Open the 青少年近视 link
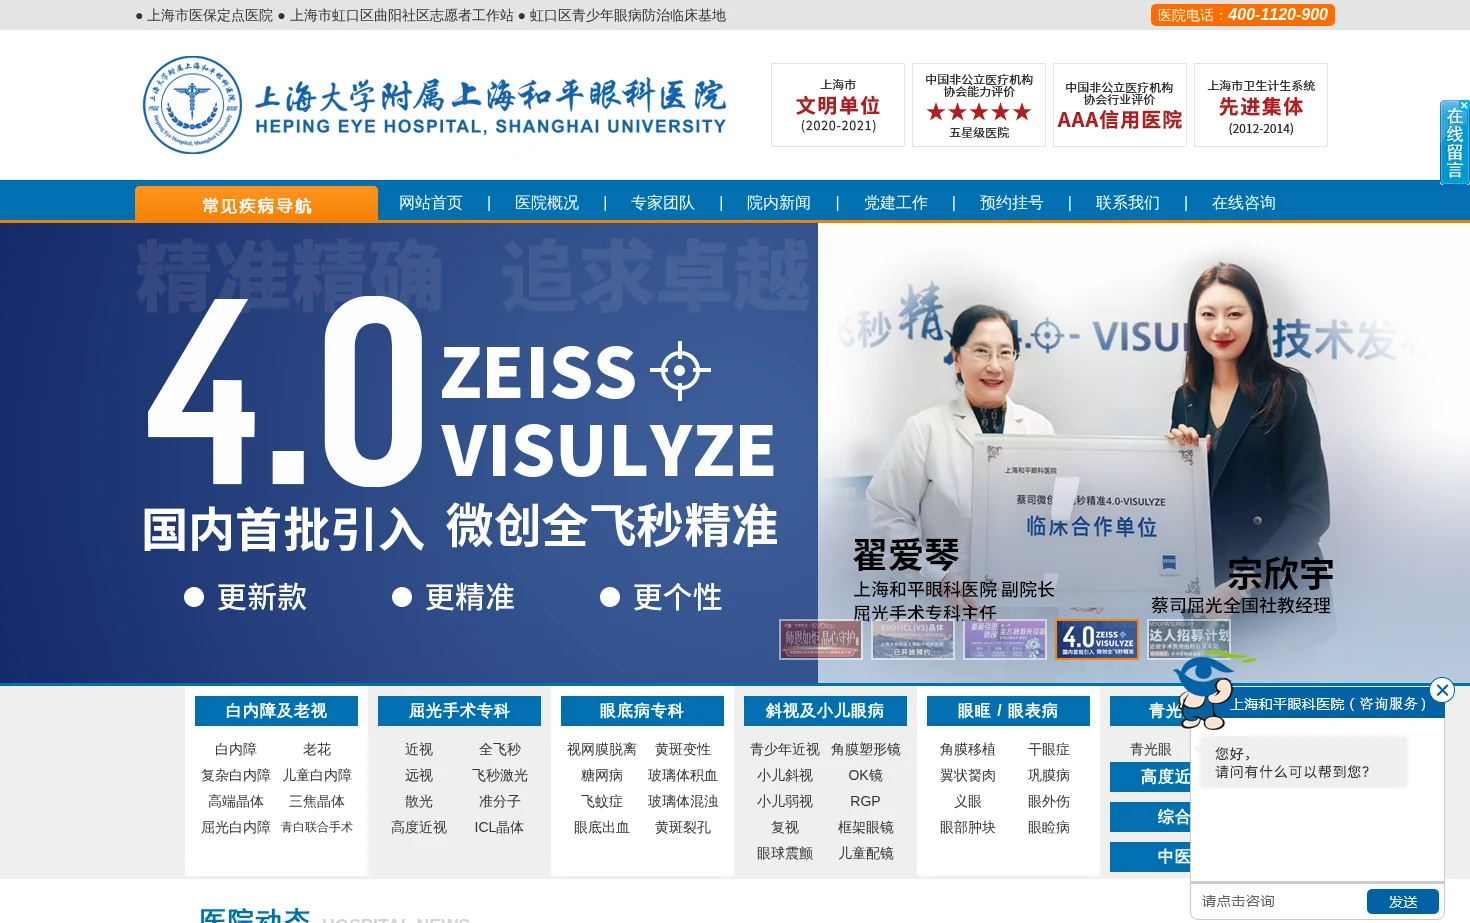The width and height of the screenshot is (1470, 923). click(x=785, y=749)
